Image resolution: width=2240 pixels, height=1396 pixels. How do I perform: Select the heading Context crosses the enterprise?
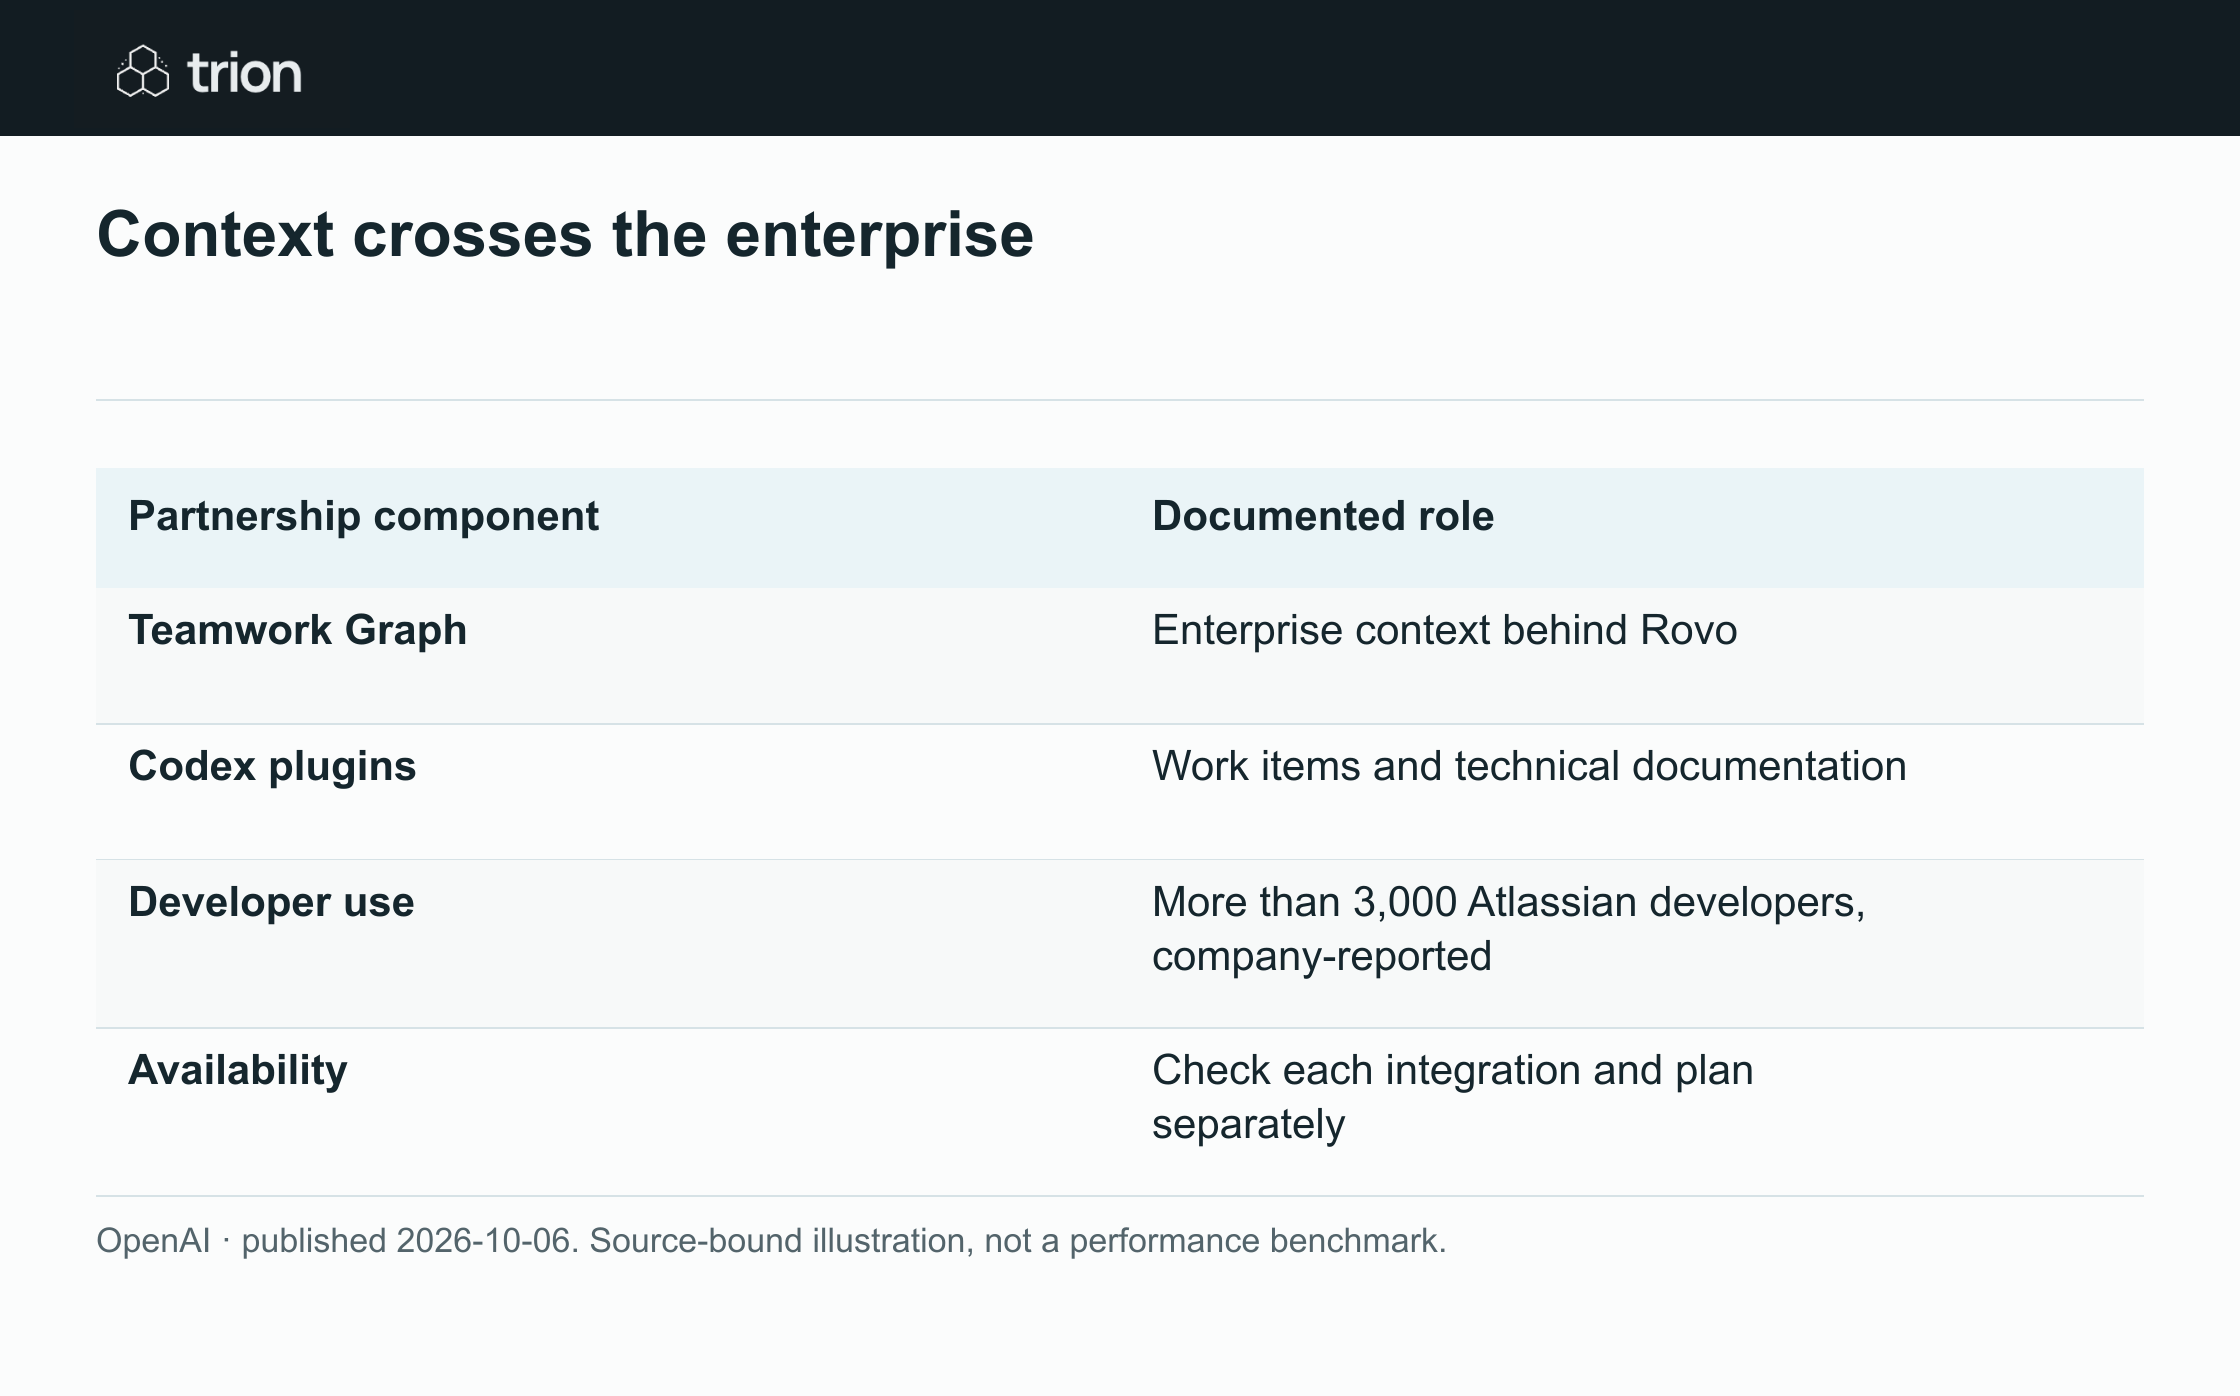[x=565, y=235]
